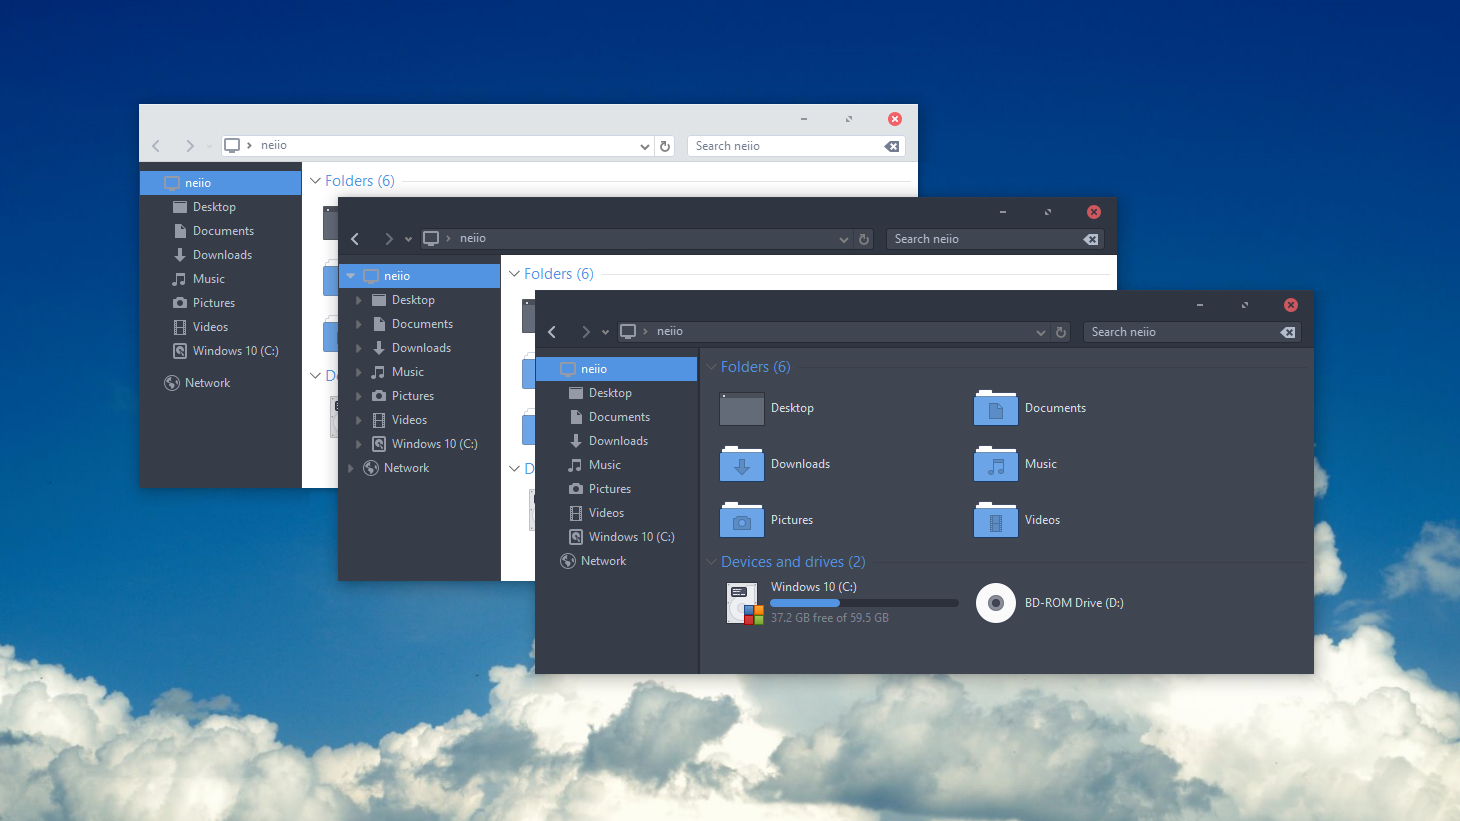Click the computer icon in rear window's address bar
This screenshot has height=821, width=1460.
pyautogui.click(x=232, y=145)
